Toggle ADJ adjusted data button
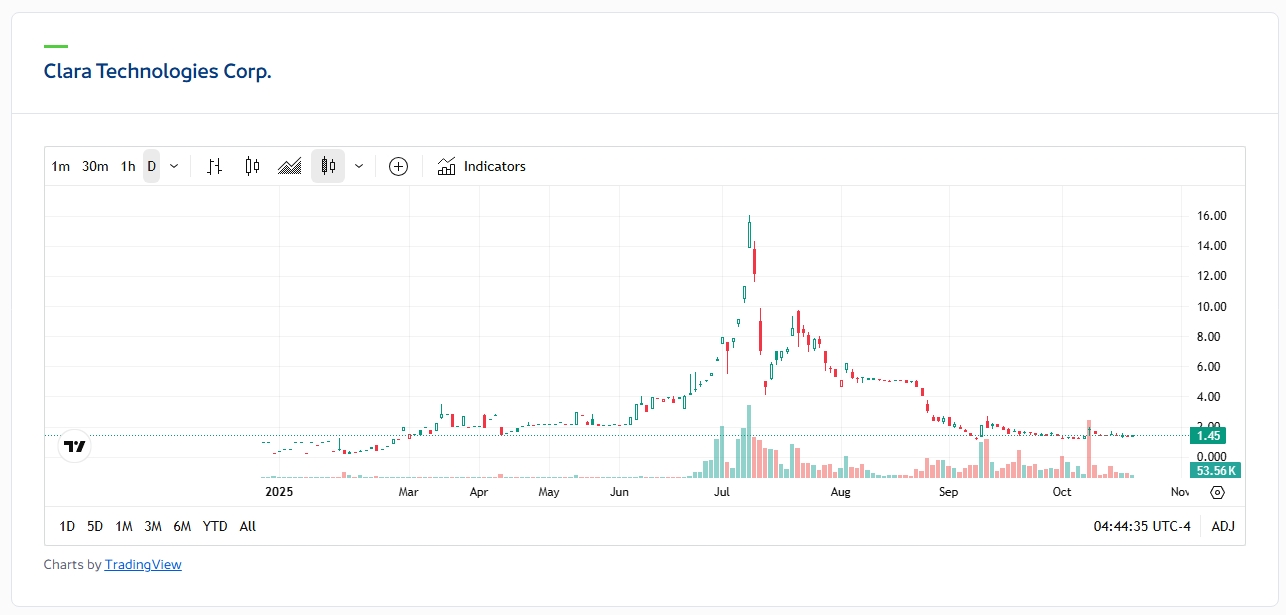The width and height of the screenshot is (1286, 615). [1223, 526]
